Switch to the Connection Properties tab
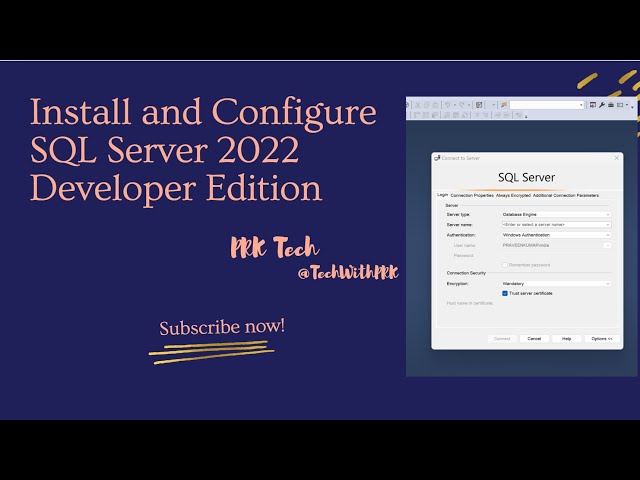The height and width of the screenshot is (480, 640). (472, 196)
